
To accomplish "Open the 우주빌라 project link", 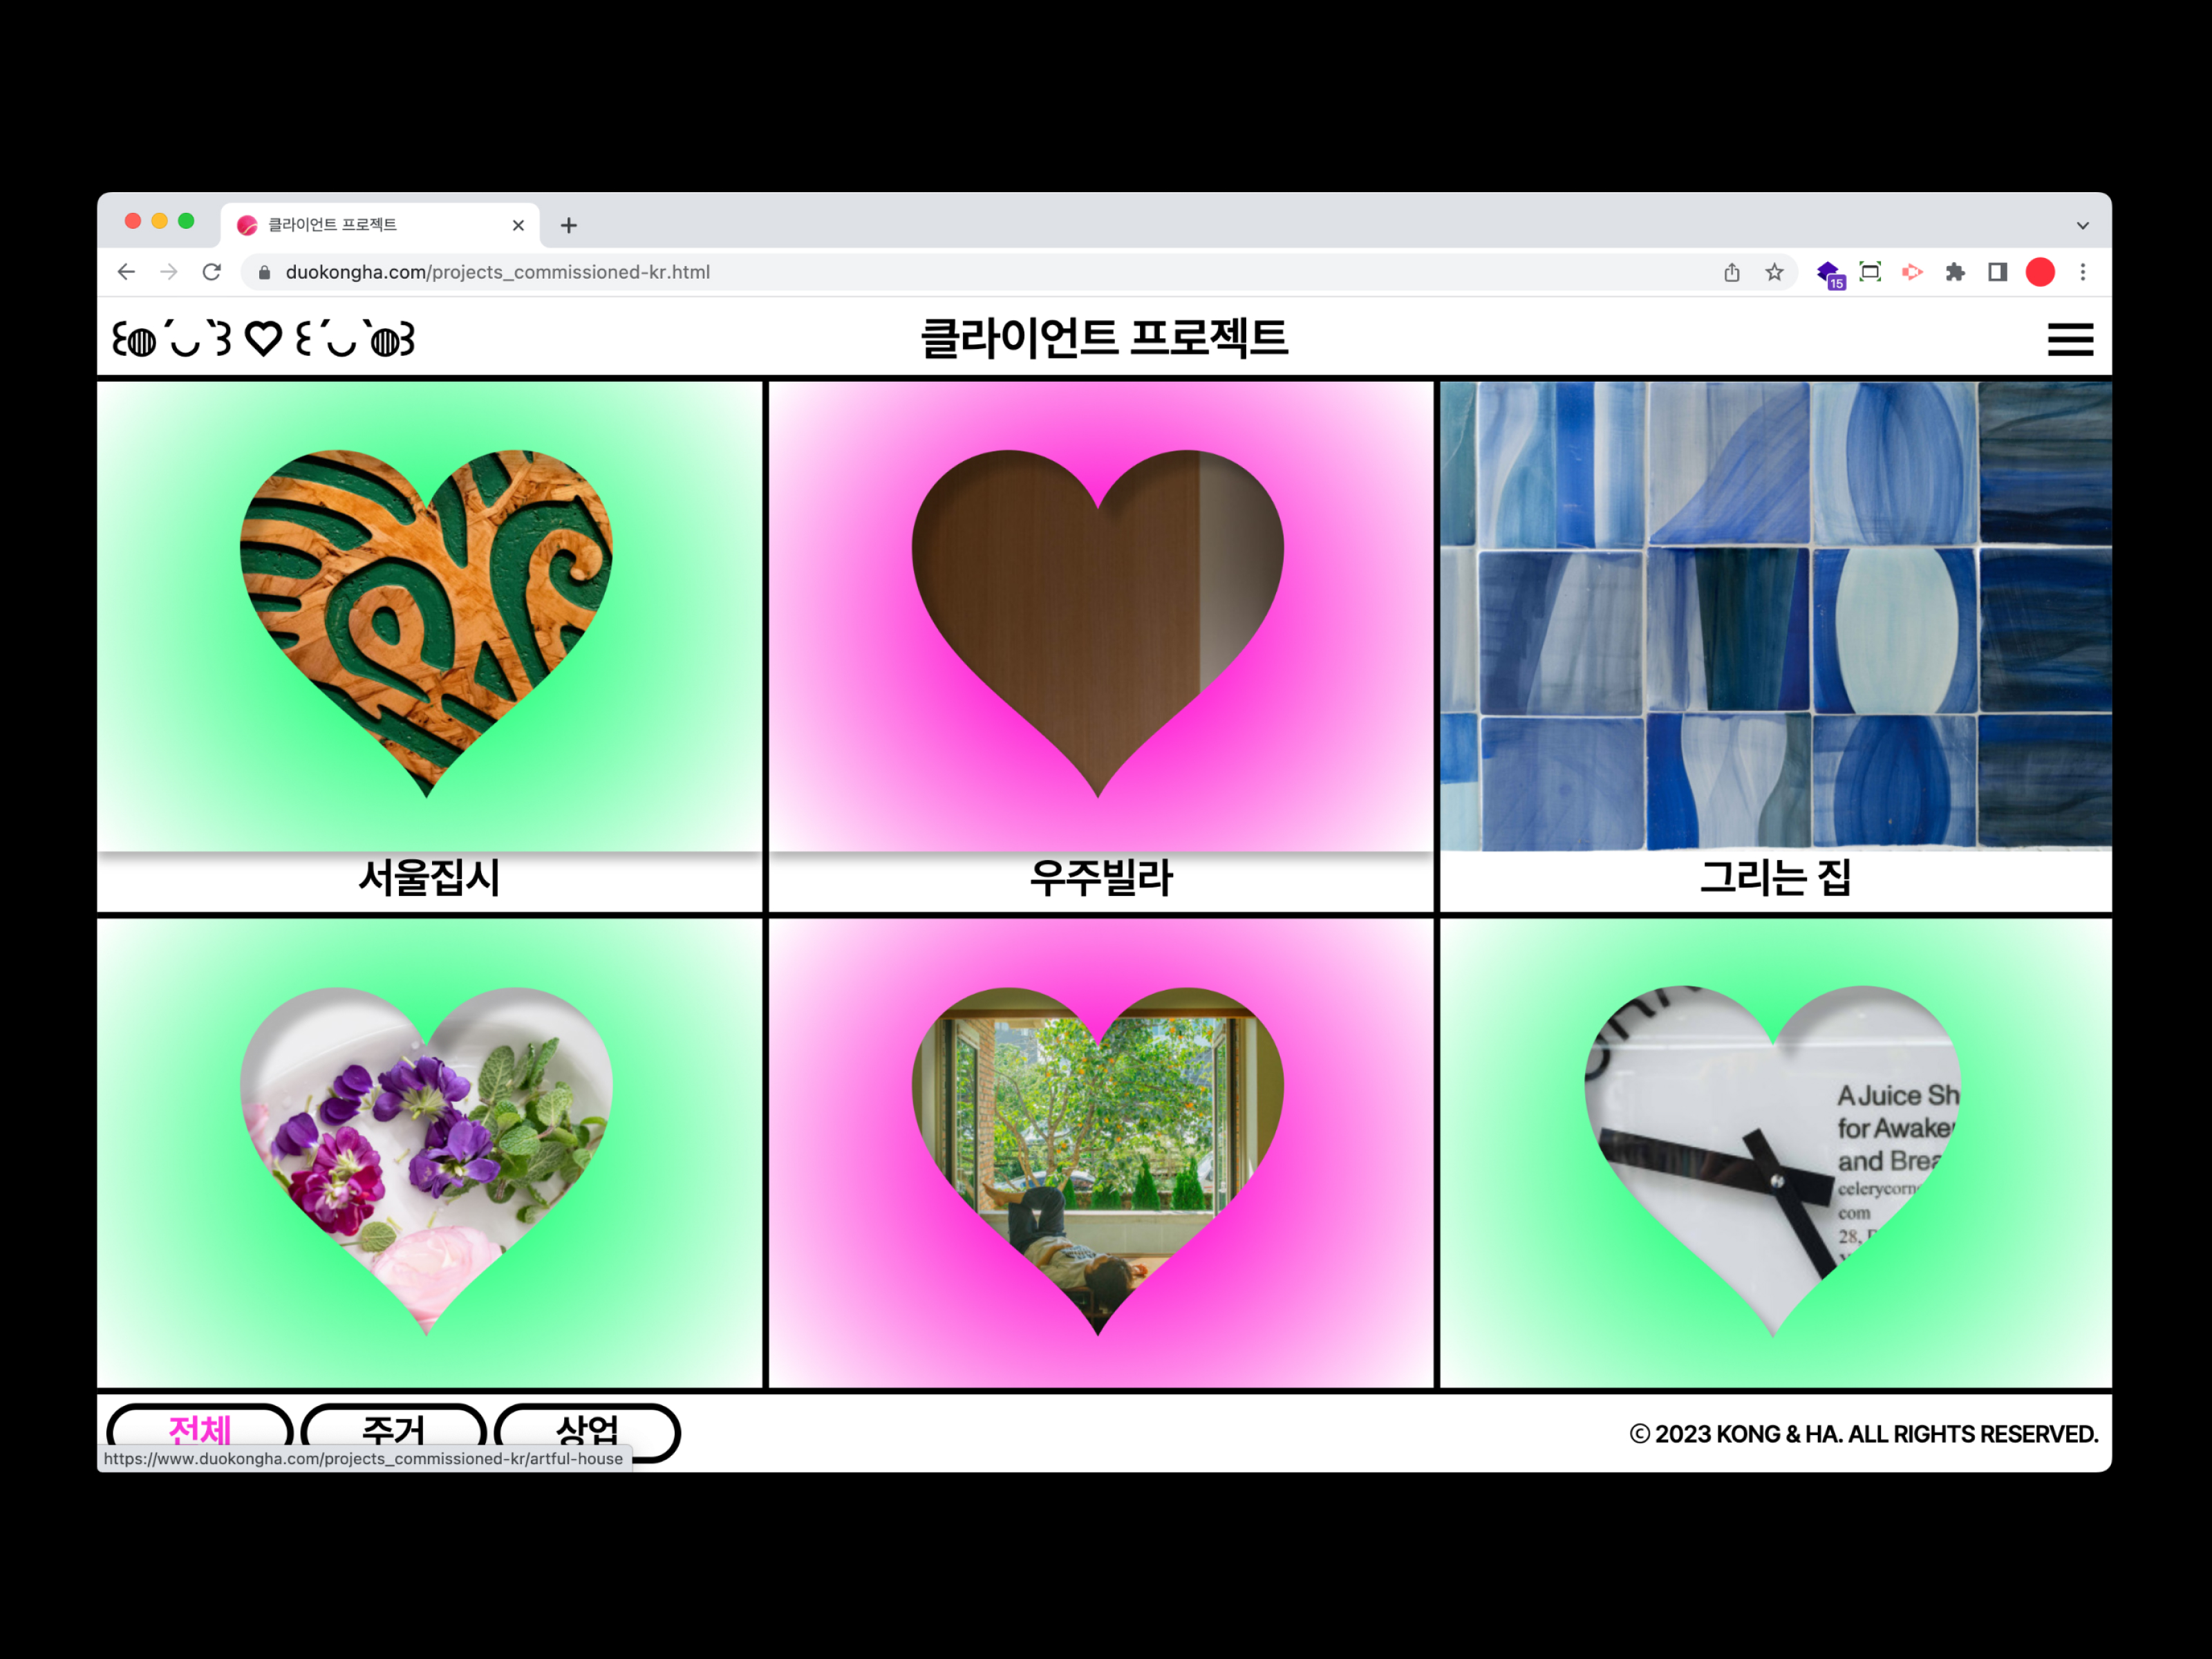I will tap(1100, 877).
